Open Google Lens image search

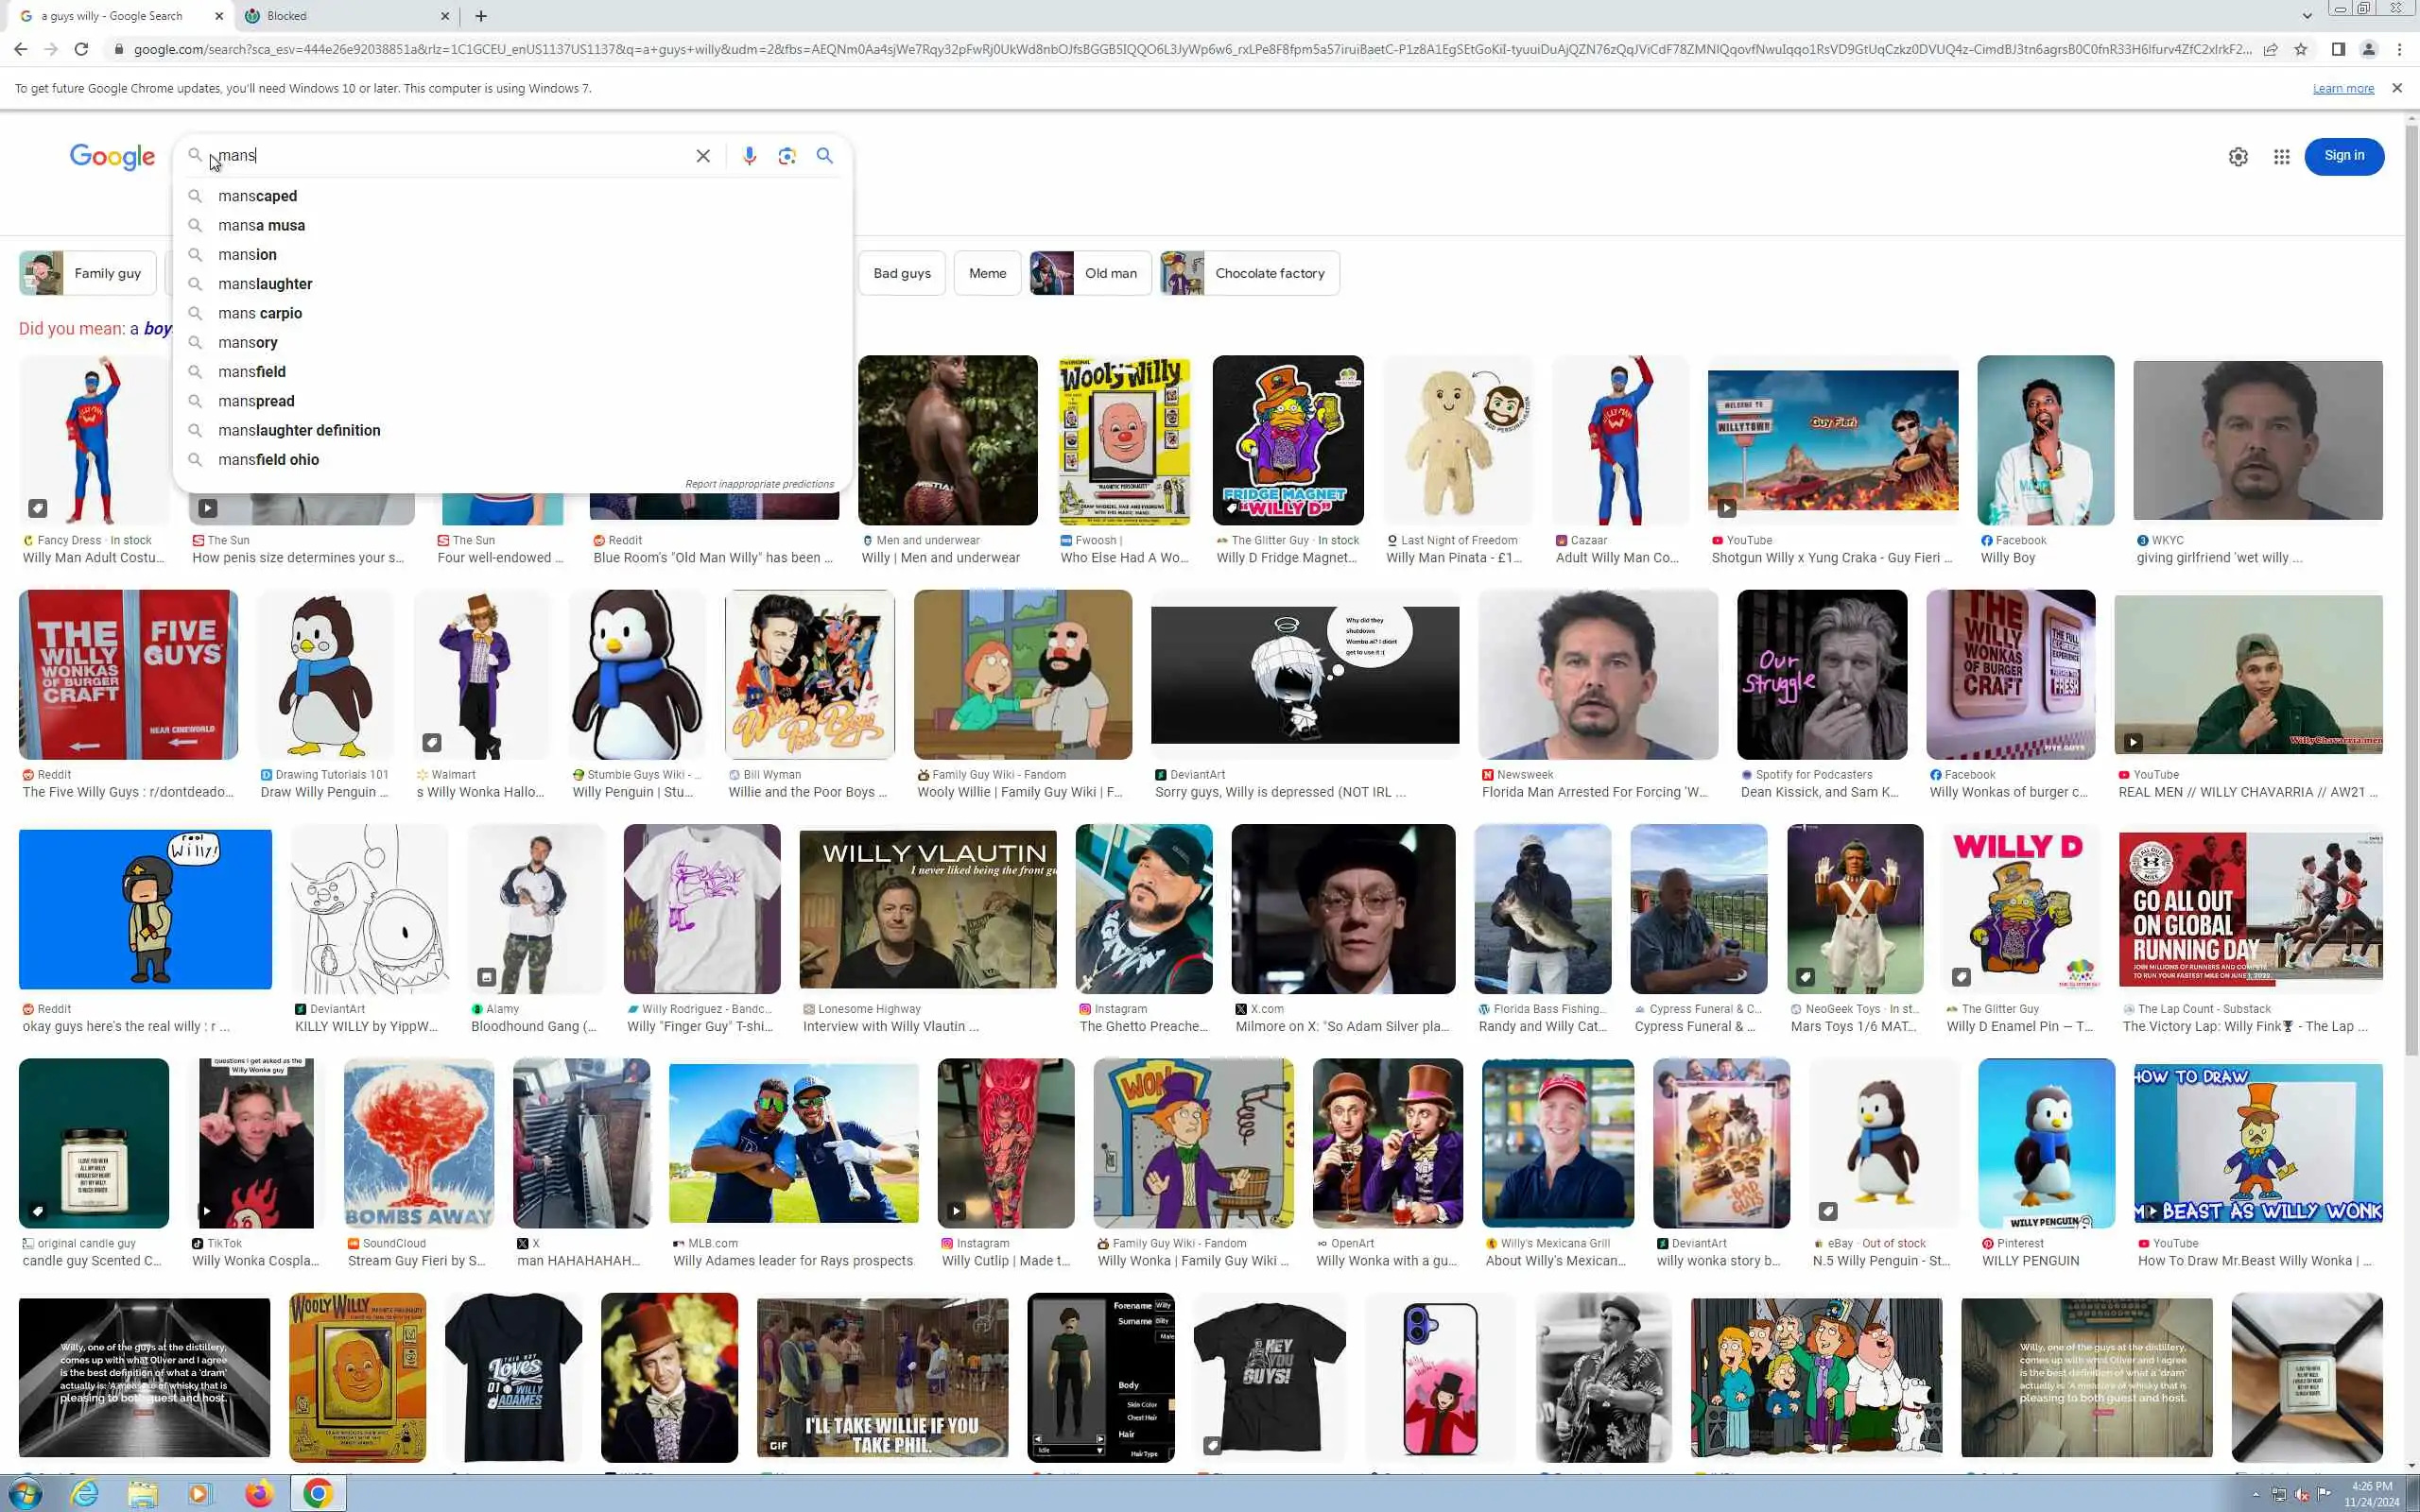coord(787,156)
